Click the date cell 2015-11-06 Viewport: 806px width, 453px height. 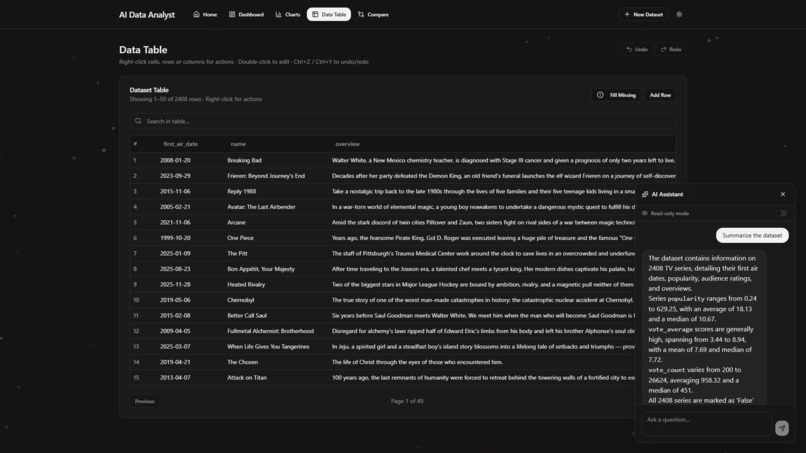coord(175,191)
